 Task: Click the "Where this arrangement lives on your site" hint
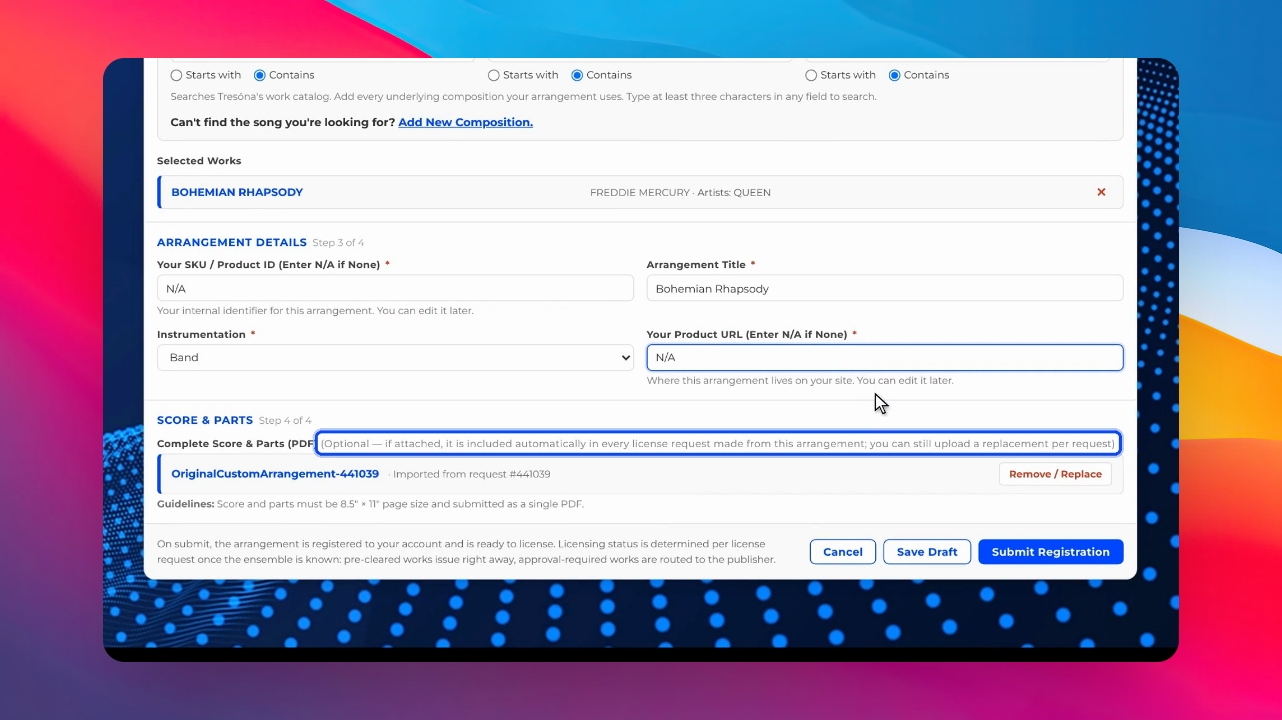pos(800,380)
